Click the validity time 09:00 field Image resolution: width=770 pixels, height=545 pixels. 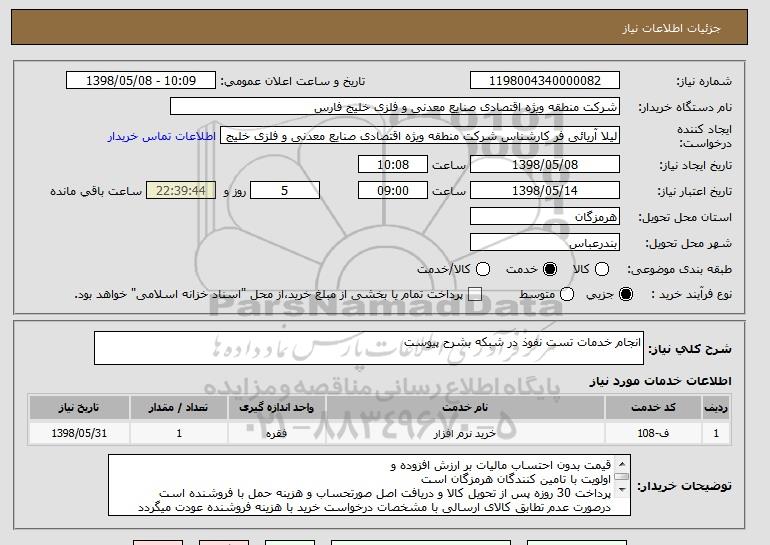pos(393,191)
